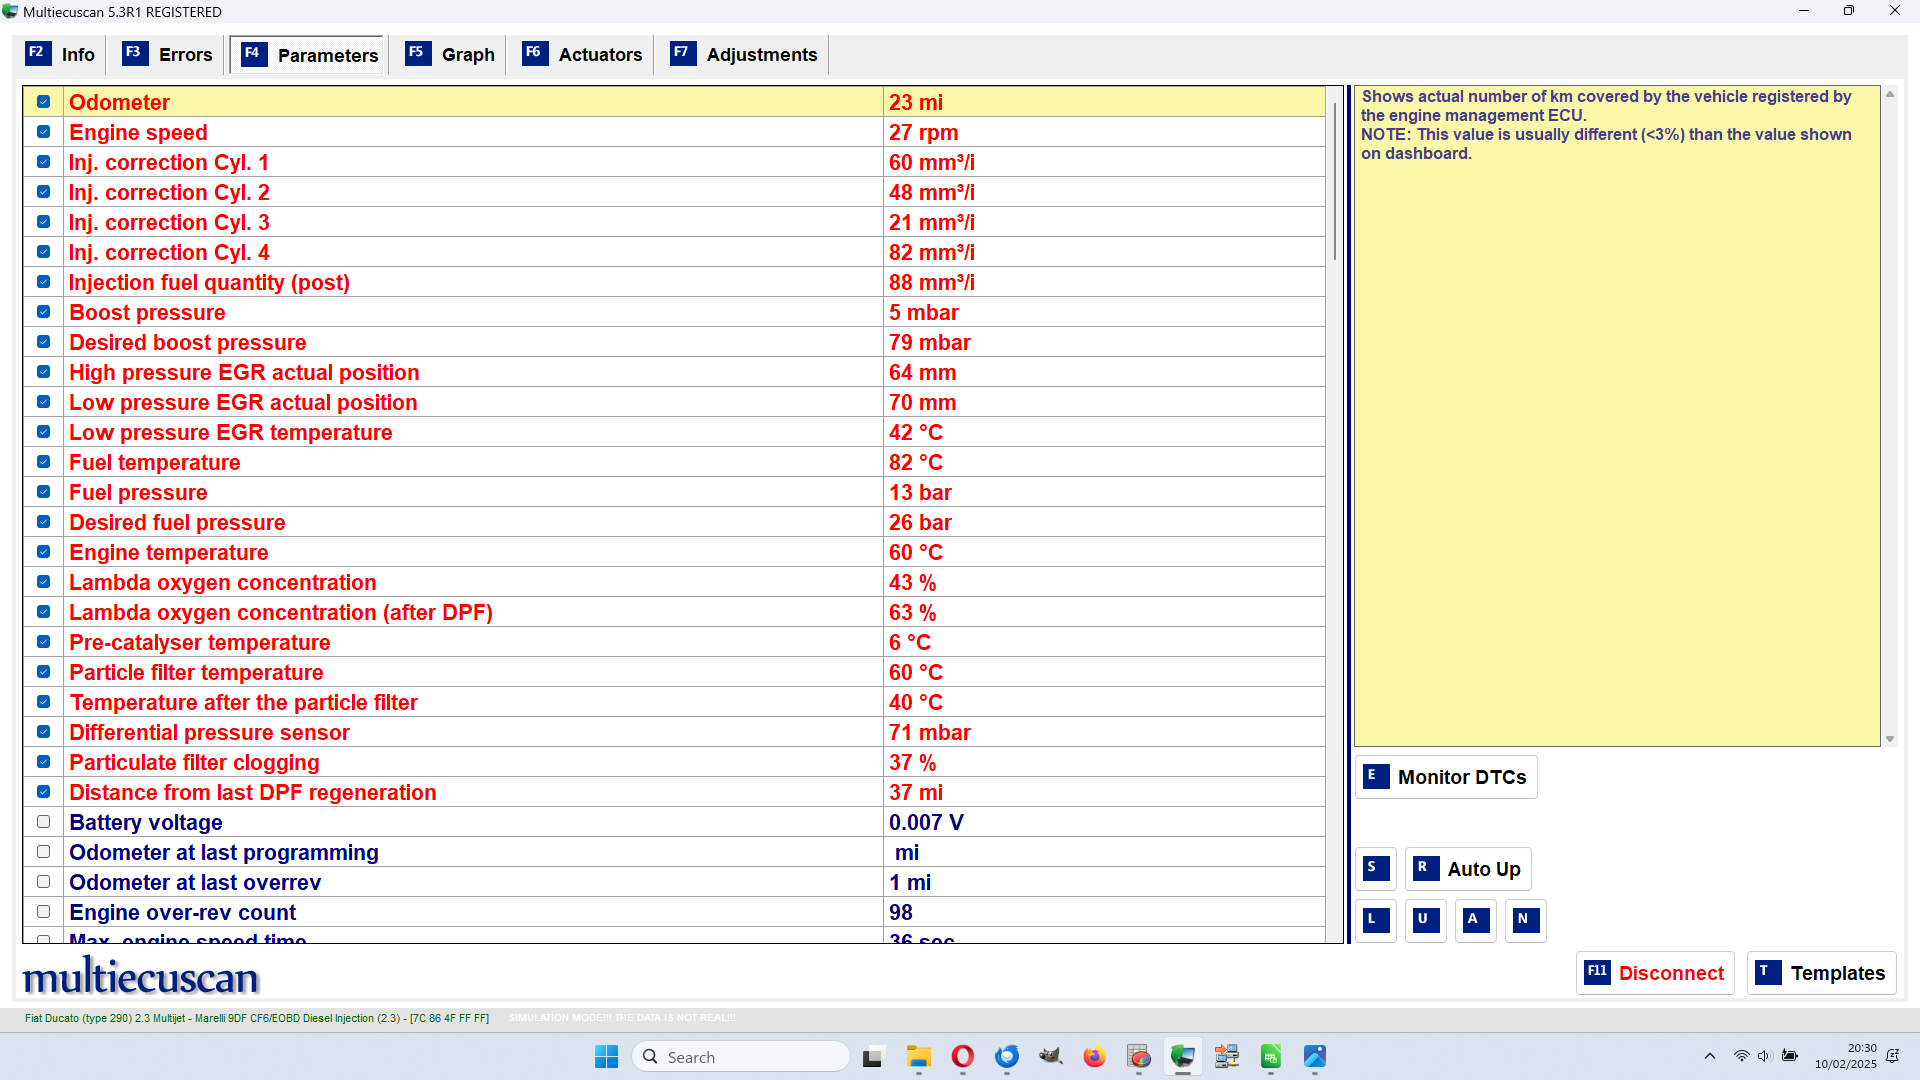Click the U shortcut button
This screenshot has width=1920, height=1080.
click(x=1425, y=920)
